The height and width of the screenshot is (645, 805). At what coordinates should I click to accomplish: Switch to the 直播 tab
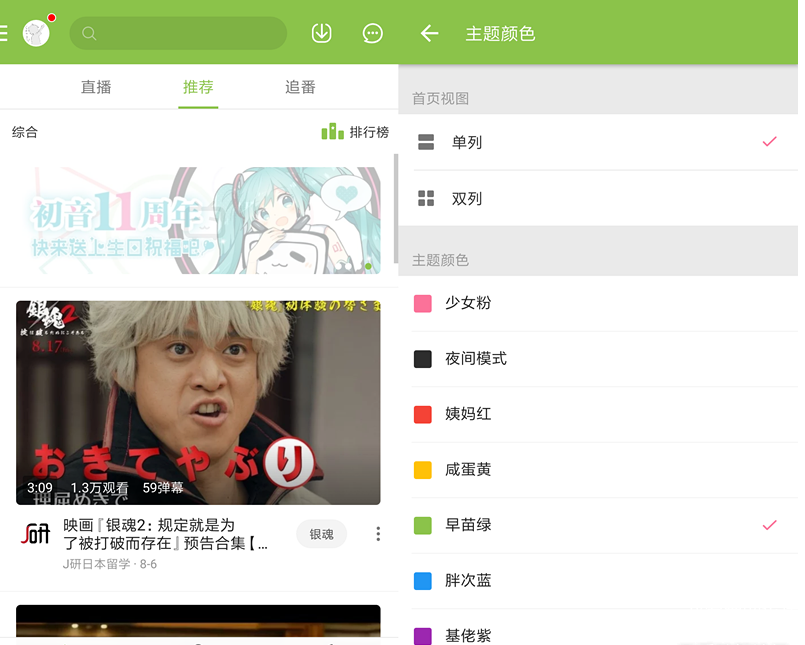(96, 87)
